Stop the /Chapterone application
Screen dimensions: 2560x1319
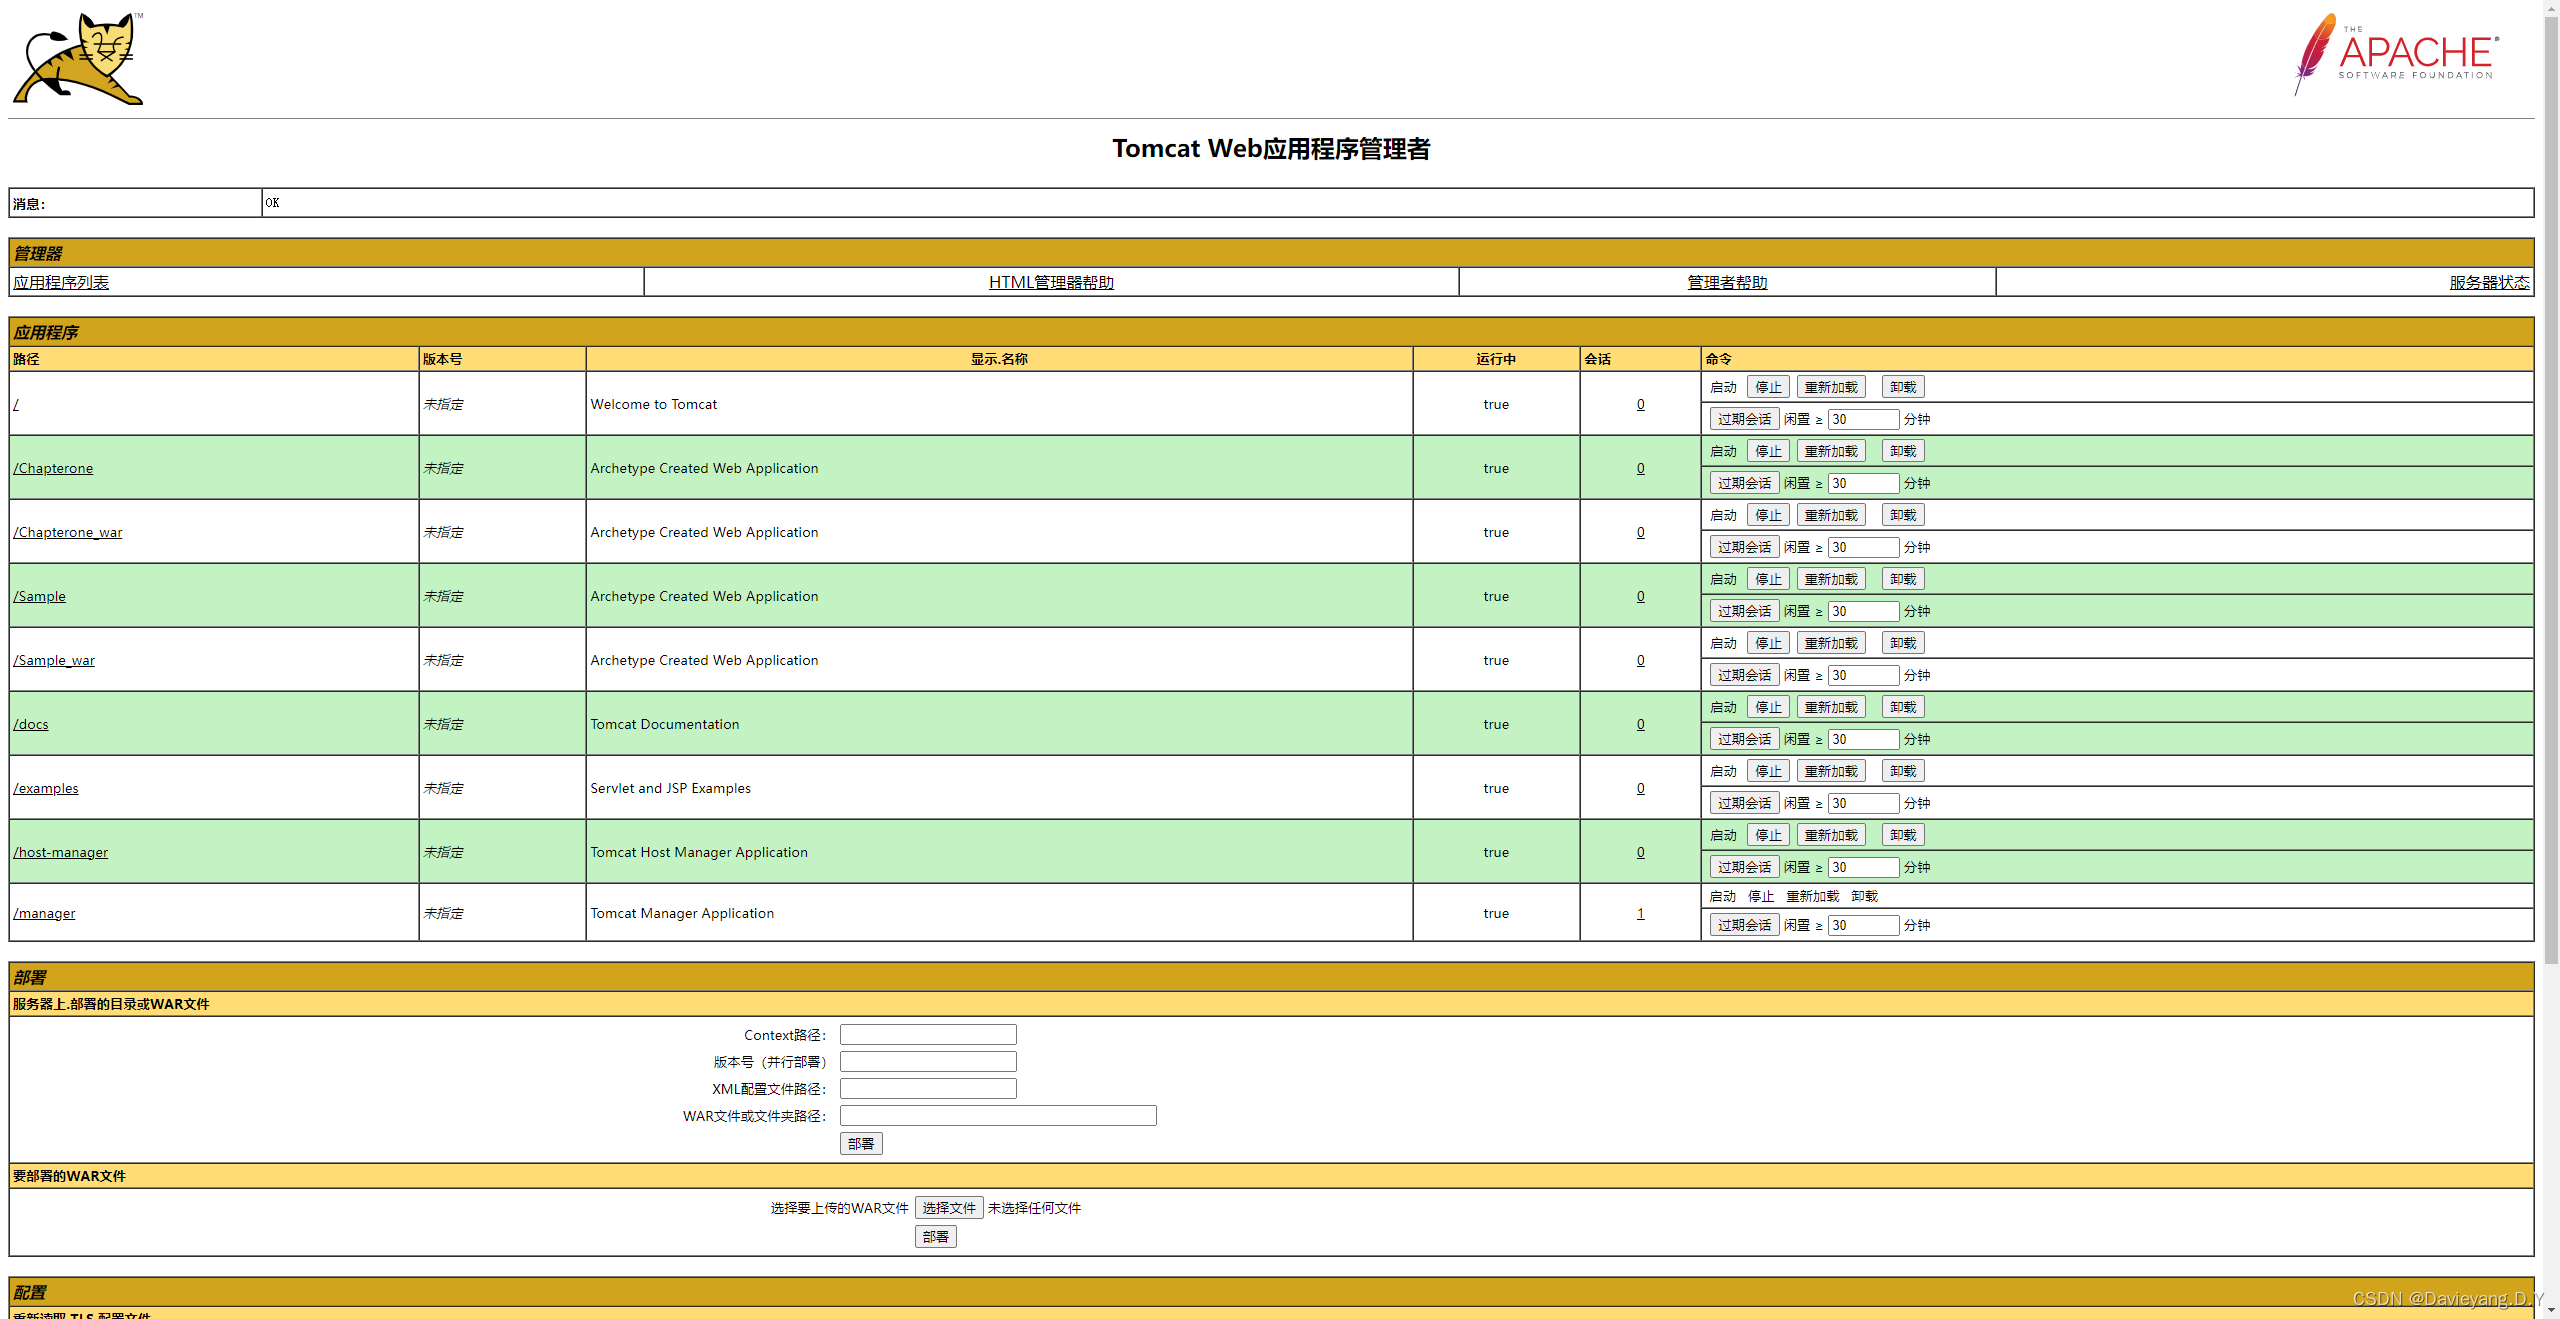[x=1768, y=451]
